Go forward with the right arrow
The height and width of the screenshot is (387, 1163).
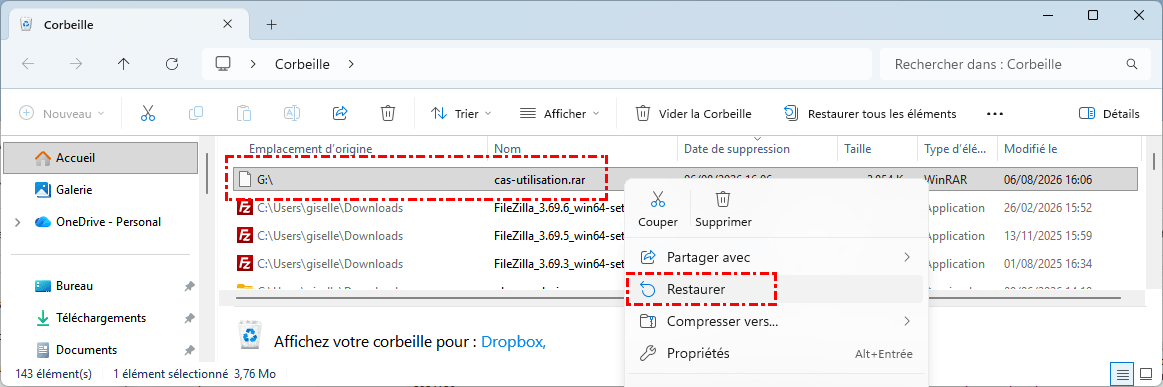[76, 64]
